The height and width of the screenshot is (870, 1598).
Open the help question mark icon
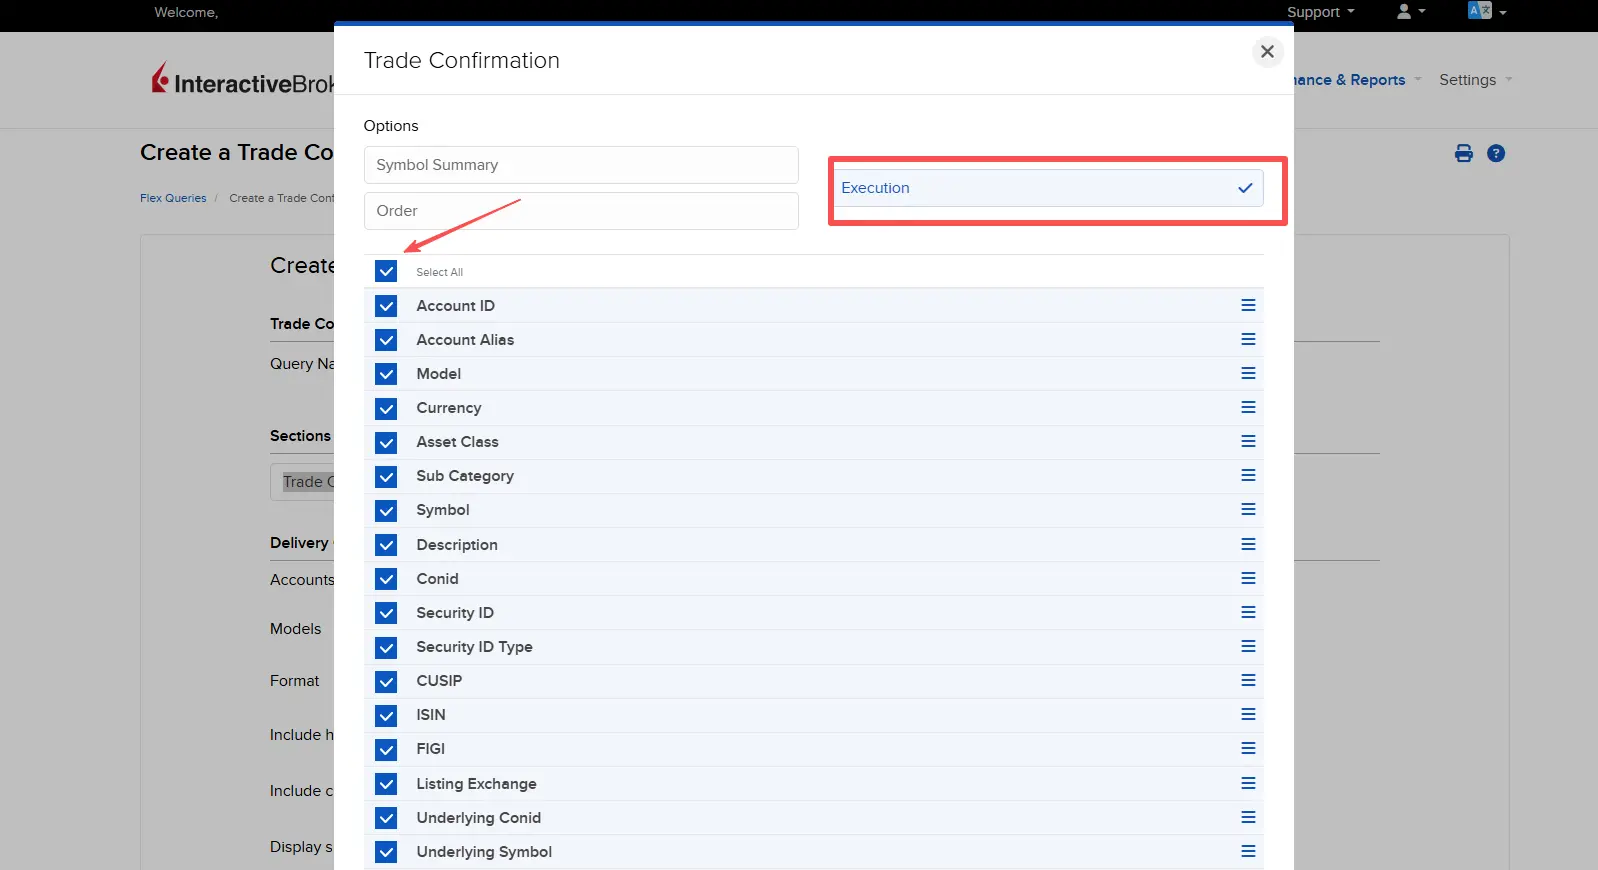click(x=1496, y=153)
